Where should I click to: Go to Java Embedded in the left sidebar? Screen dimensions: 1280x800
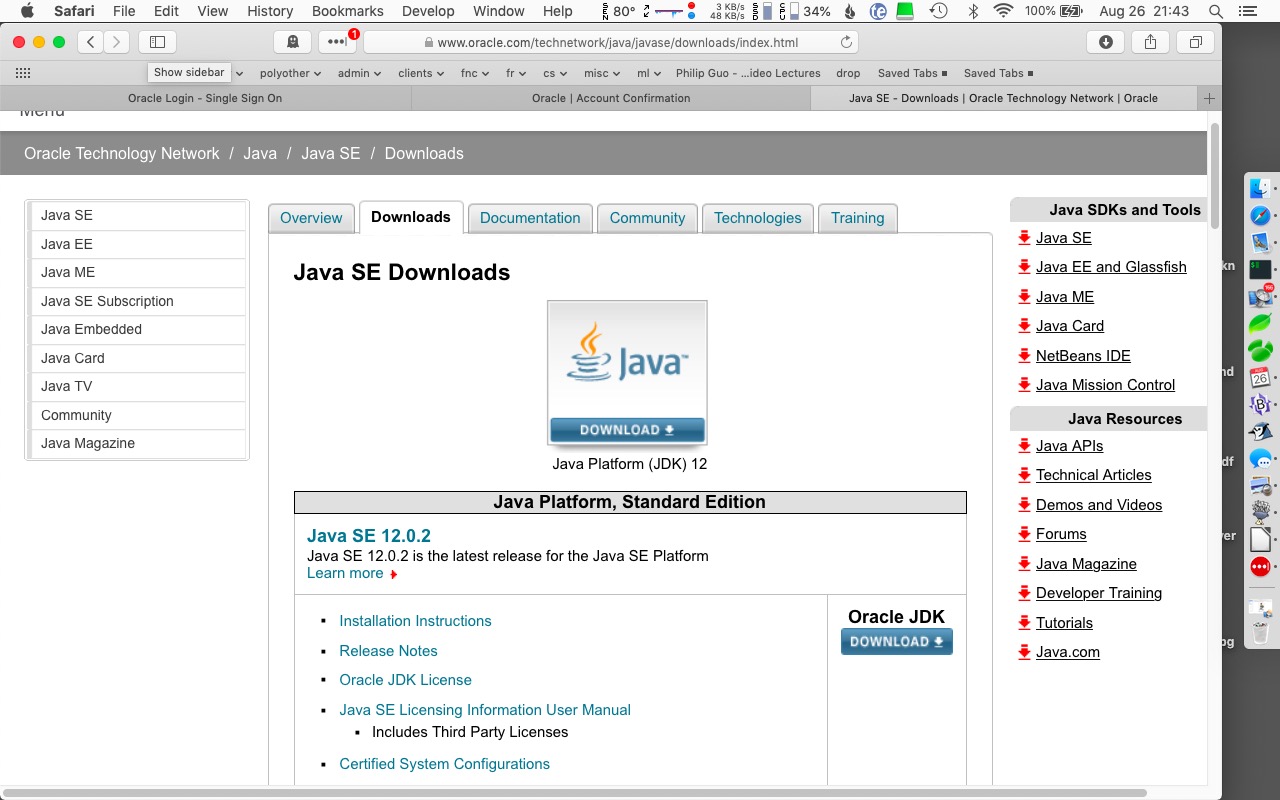click(x=137, y=329)
